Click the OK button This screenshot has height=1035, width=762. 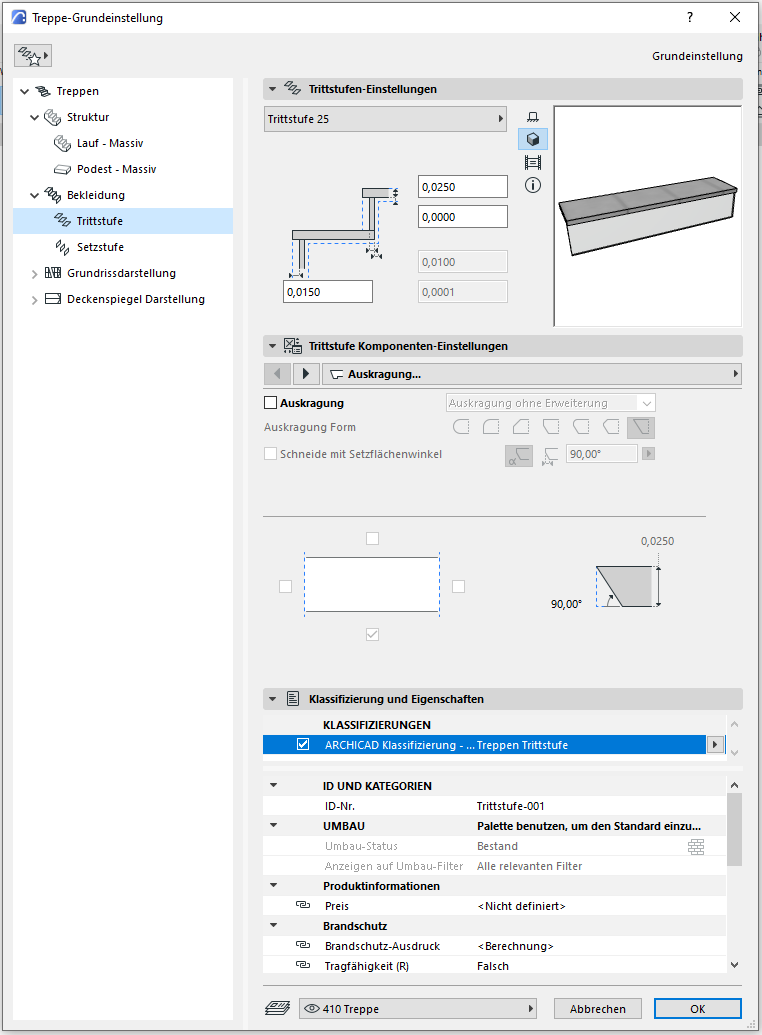click(697, 1009)
